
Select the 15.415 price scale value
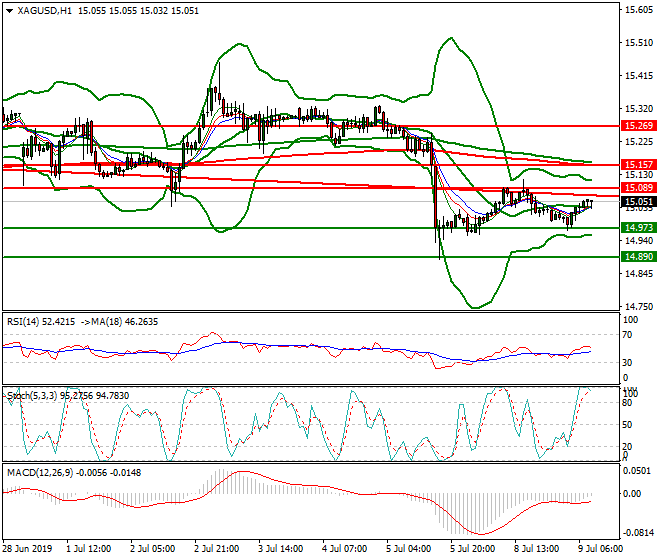[x=639, y=76]
